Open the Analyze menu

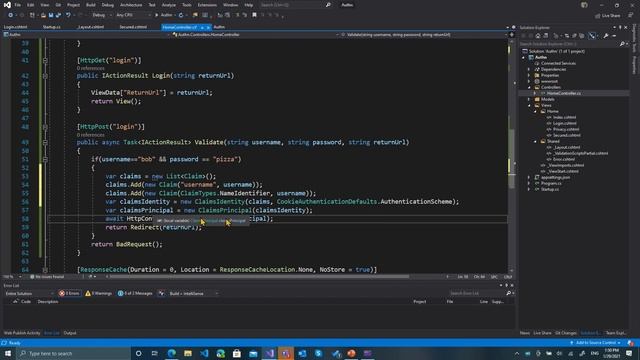point(169,5)
